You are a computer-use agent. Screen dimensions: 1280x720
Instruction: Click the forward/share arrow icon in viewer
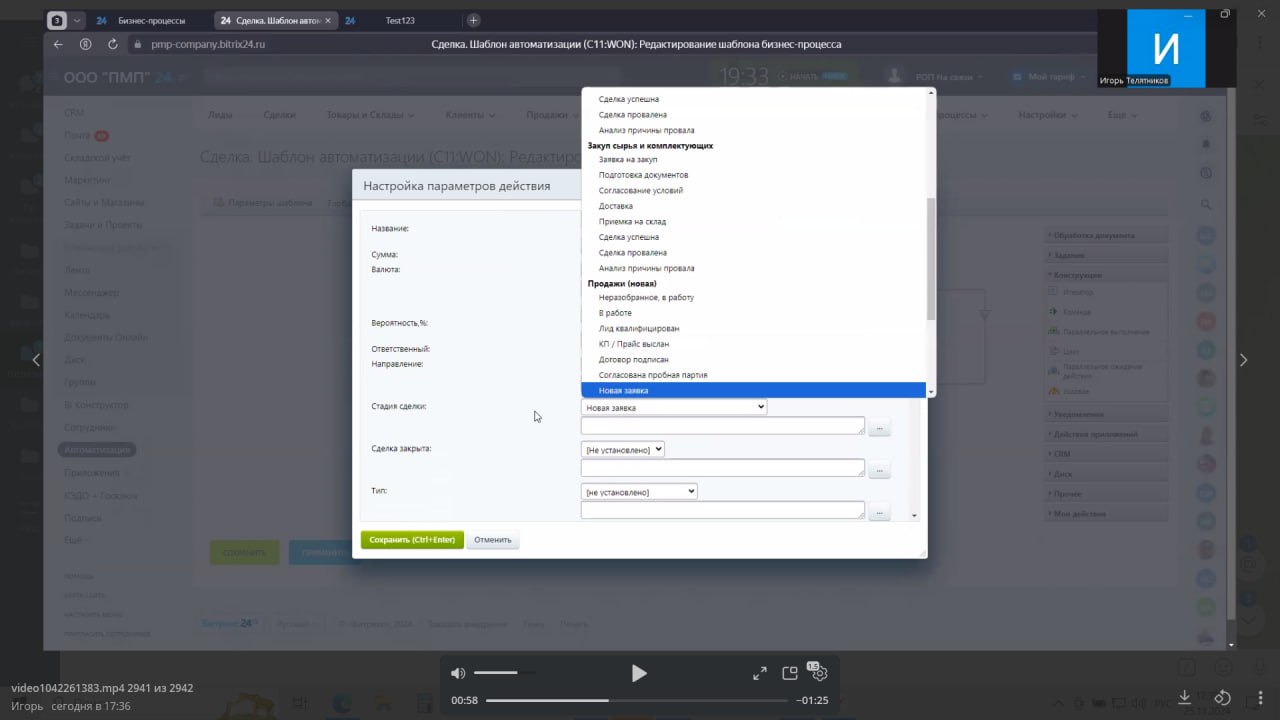(x=1222, y=697)
